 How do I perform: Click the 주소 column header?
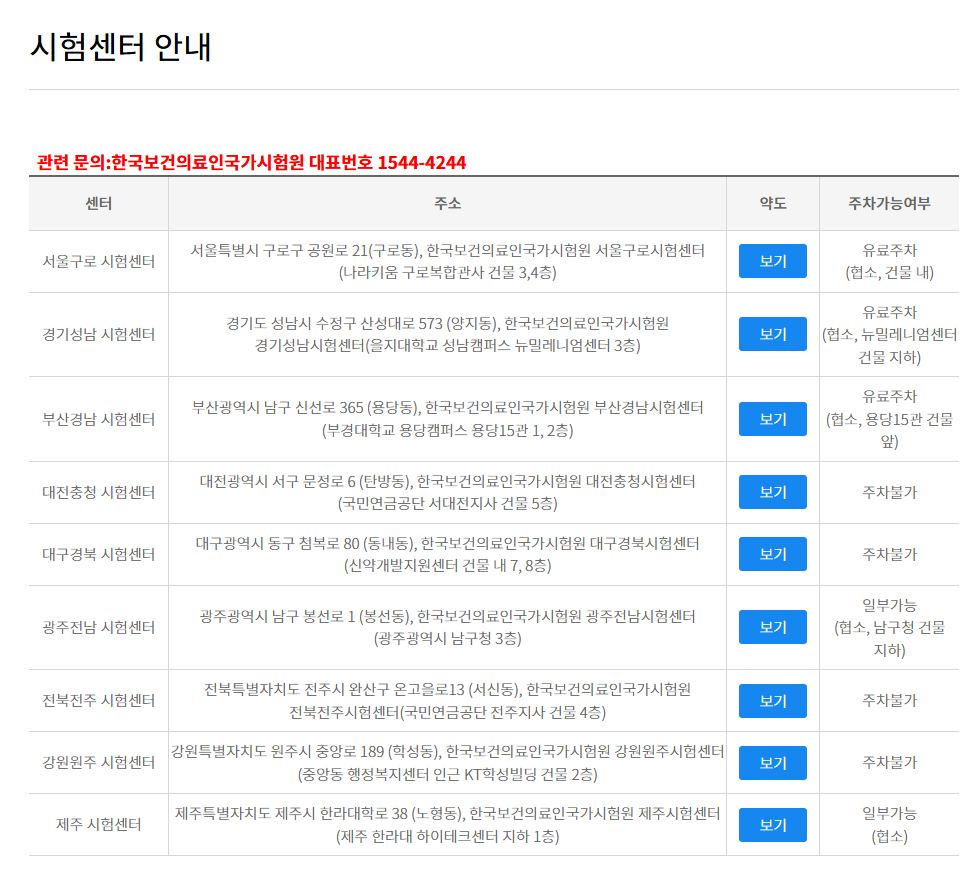pyautogui.click(x=447, y=203)
